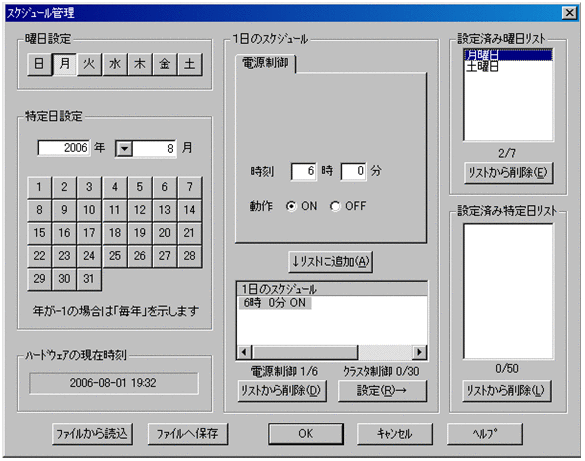This screenshot has width=585, height=461.
Task: Select day 20 in the calendar
Action: coord(165,233)
